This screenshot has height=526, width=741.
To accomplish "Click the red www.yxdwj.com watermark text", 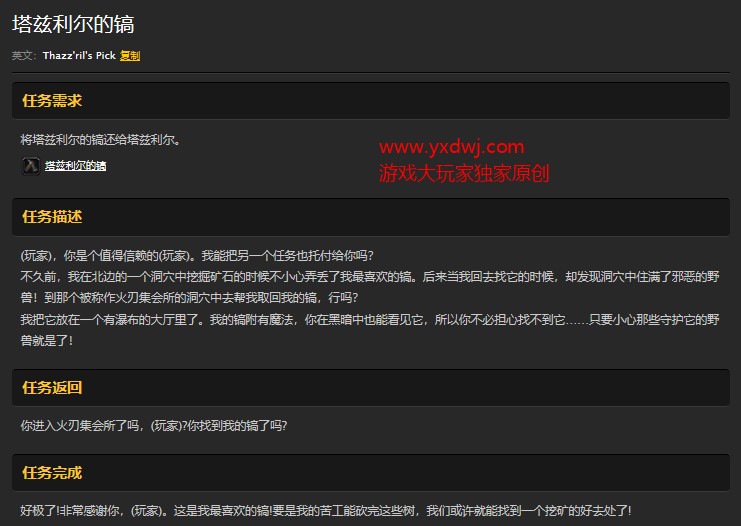I will pos(451,147).
